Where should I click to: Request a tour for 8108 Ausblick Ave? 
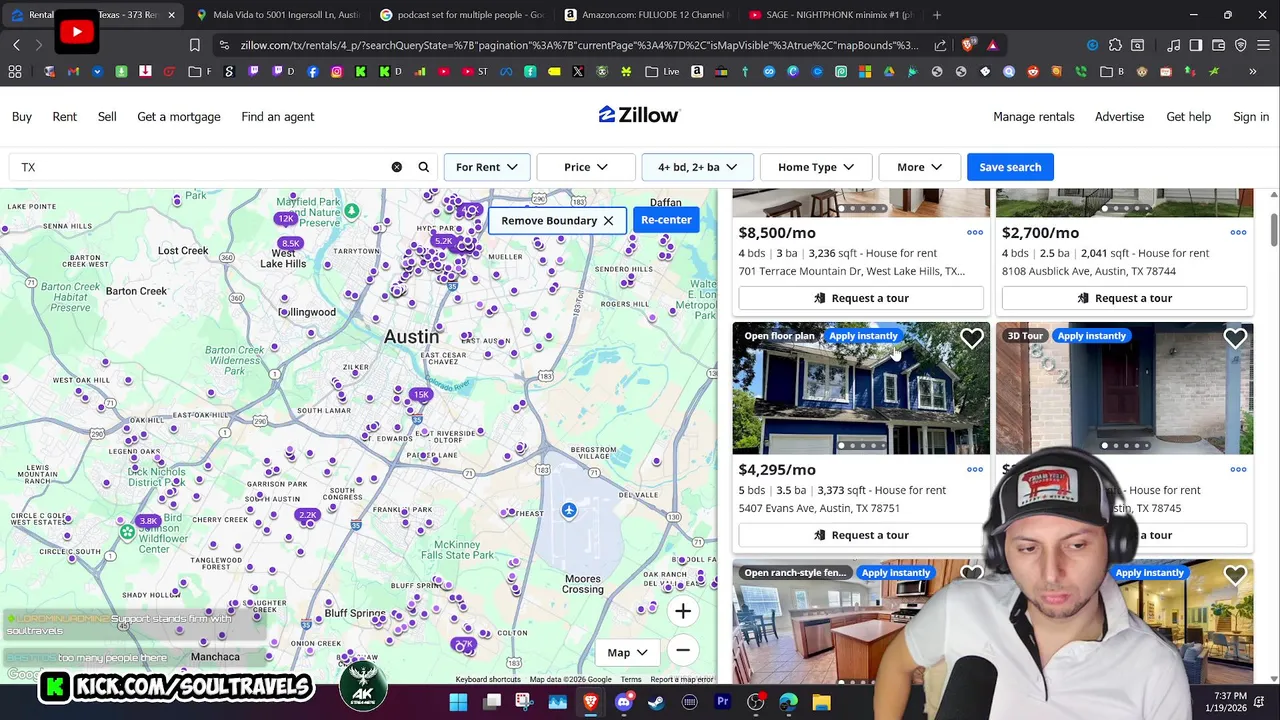click(1124, 298)
